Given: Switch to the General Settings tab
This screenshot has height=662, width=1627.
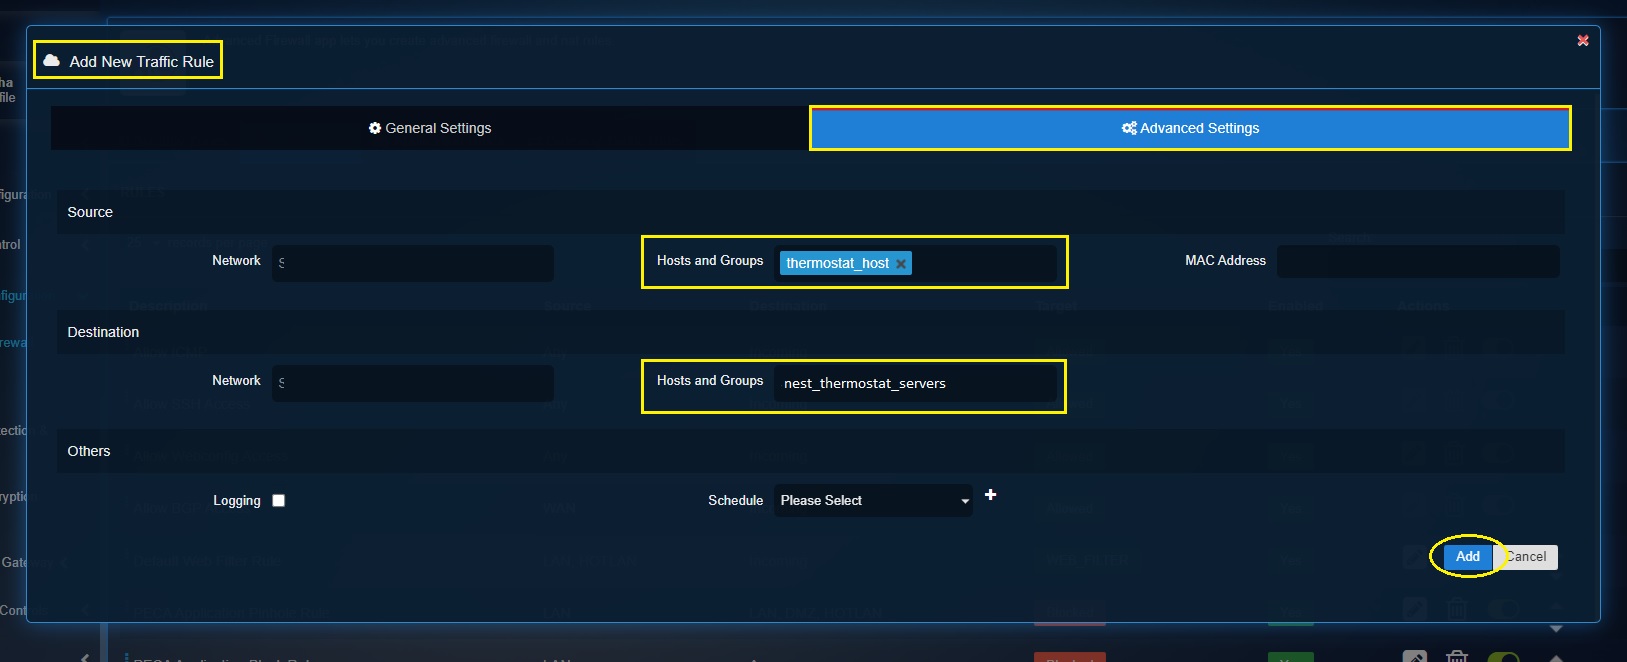Looking at the screenshot, I should pyautogui.click(x=430, y=128).
